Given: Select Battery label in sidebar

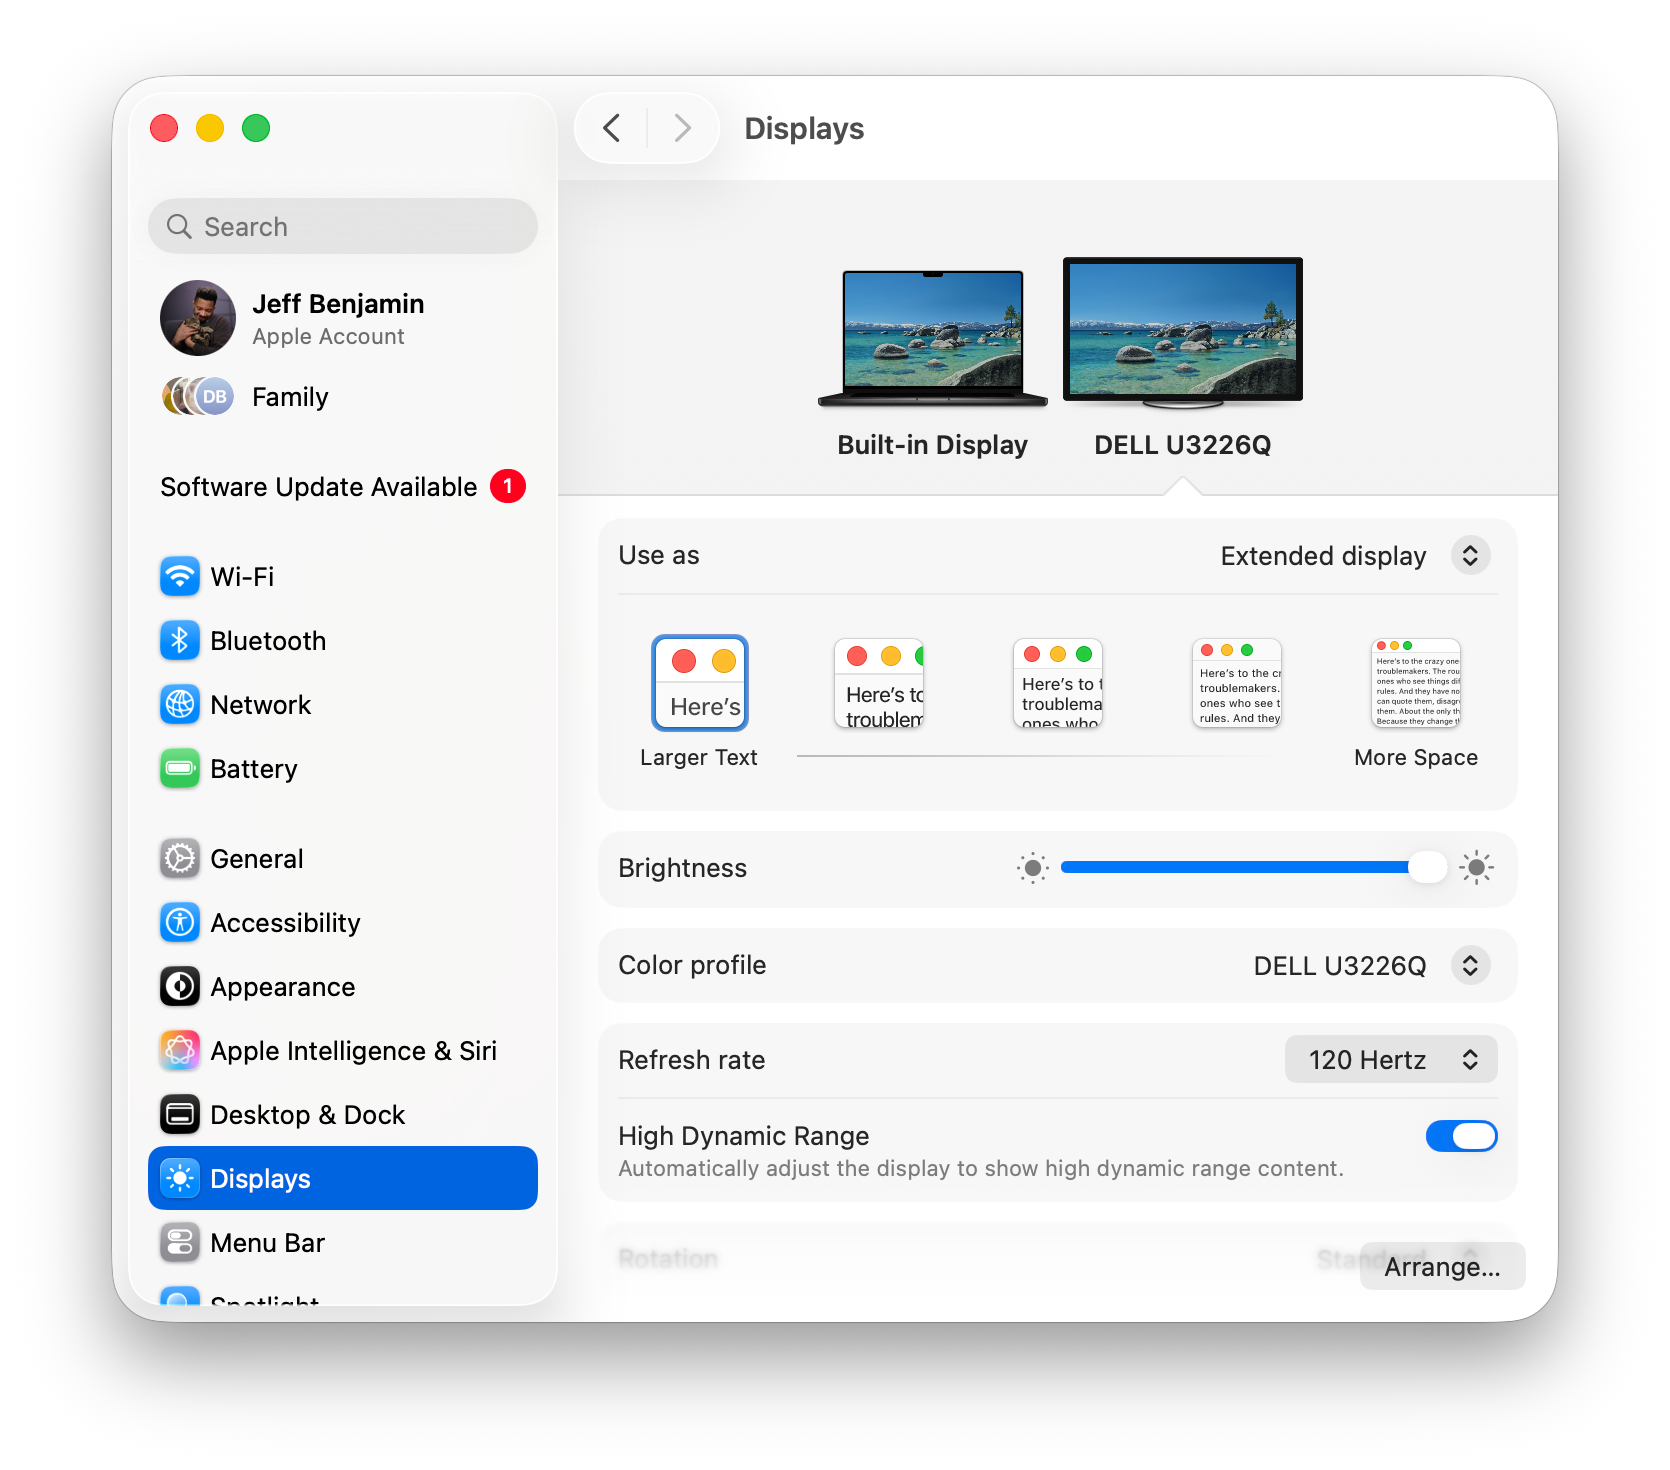Looking at the screenshot, I should pyautogui.click(x=254, y=769).
